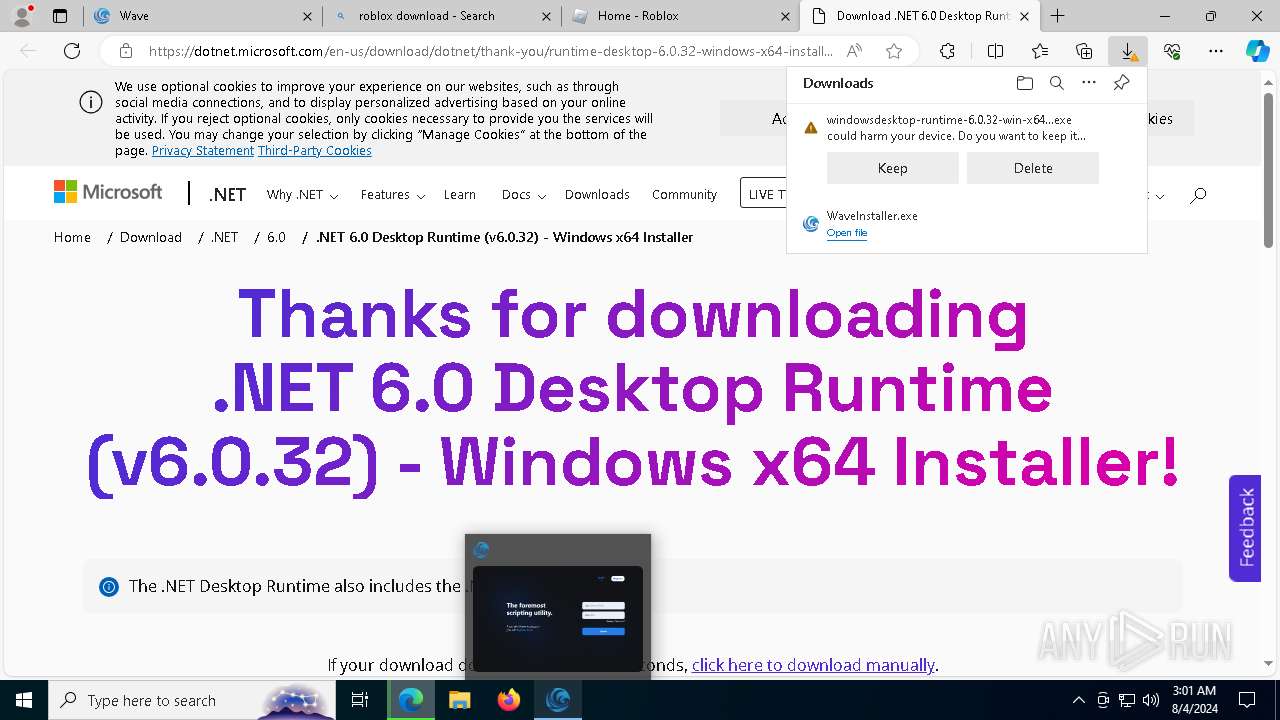The image size is (1280, 720).
Task: Go to Download breadcrumb
Action: [x=151, y=237]
